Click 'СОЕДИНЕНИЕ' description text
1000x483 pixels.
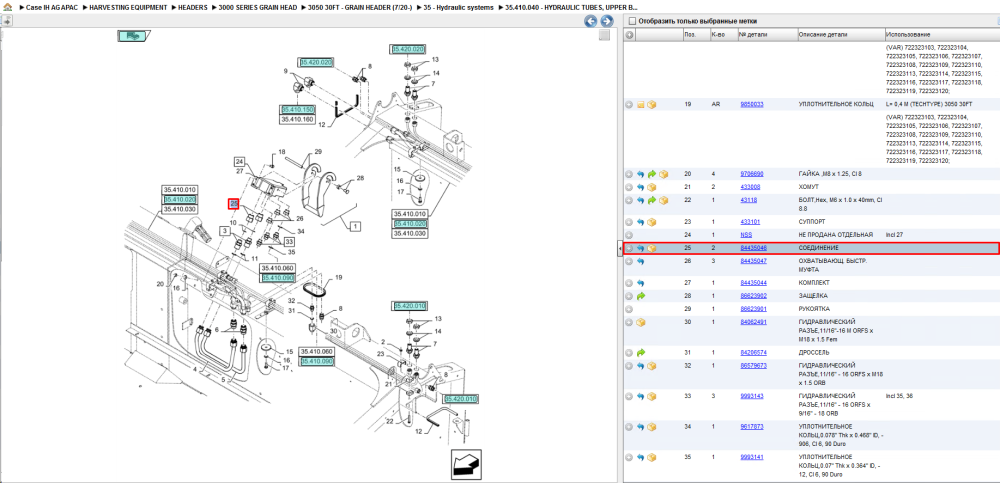[x=819, y=248]
